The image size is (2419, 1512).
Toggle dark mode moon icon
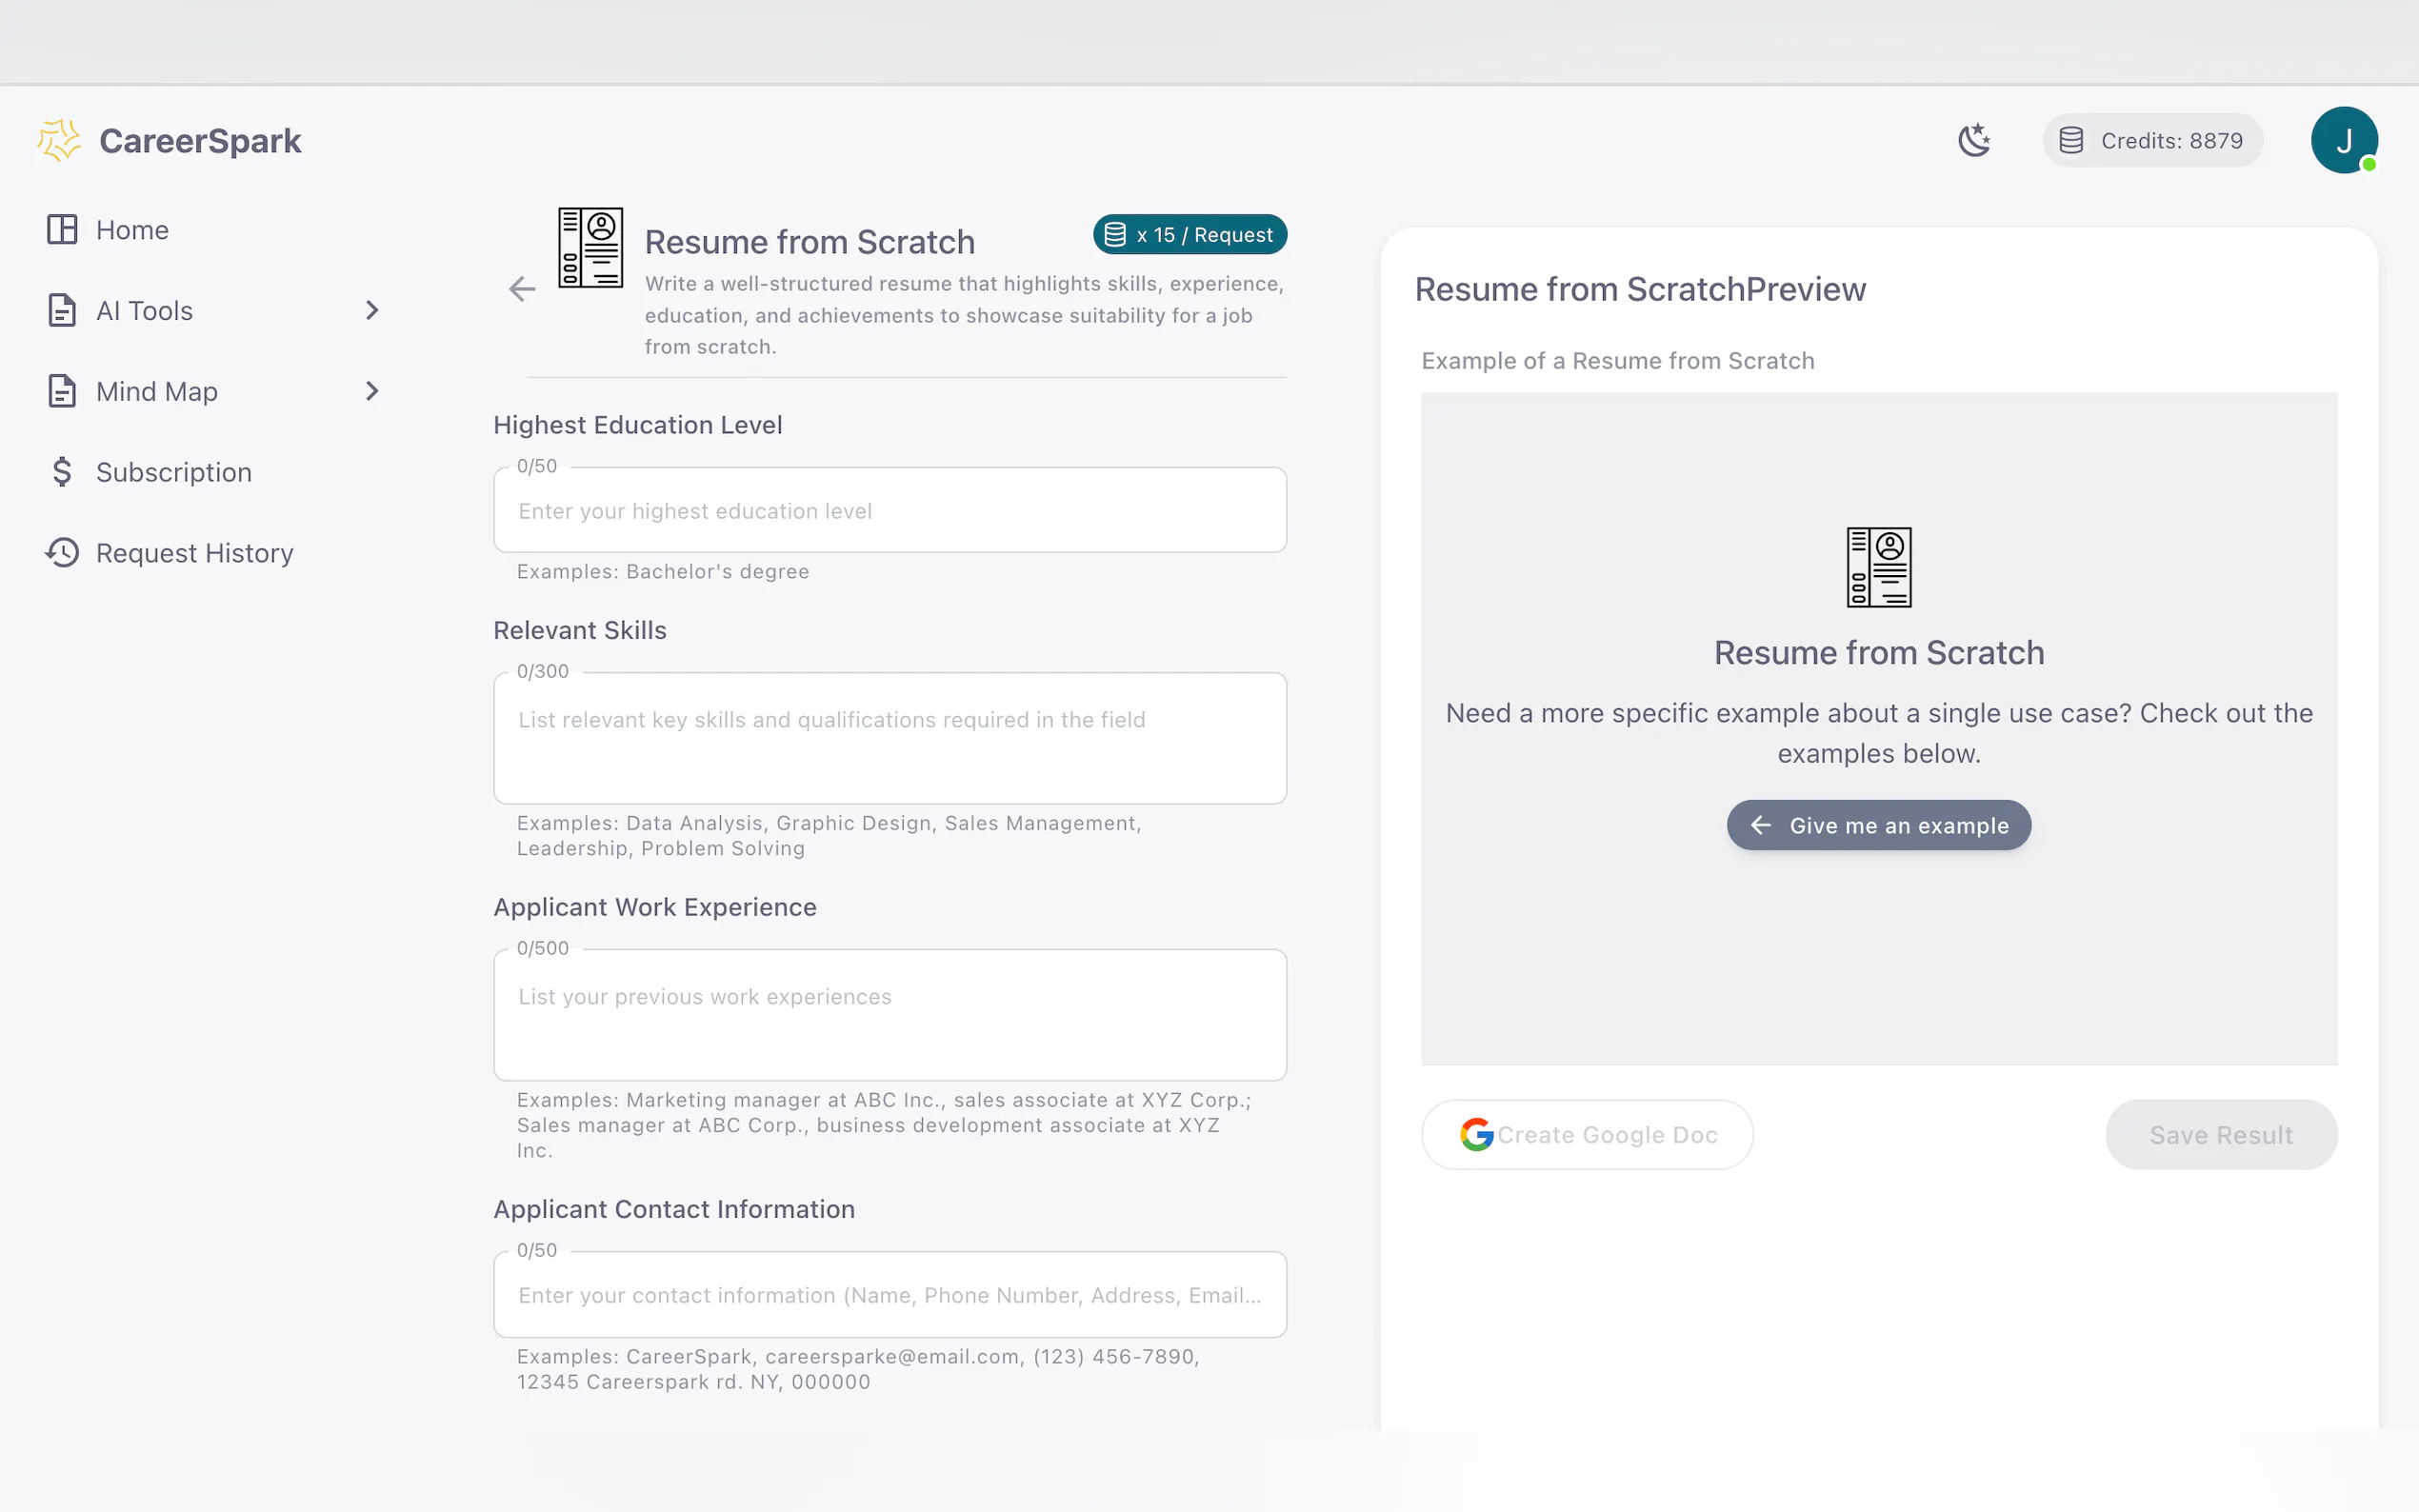[1973, 140]
